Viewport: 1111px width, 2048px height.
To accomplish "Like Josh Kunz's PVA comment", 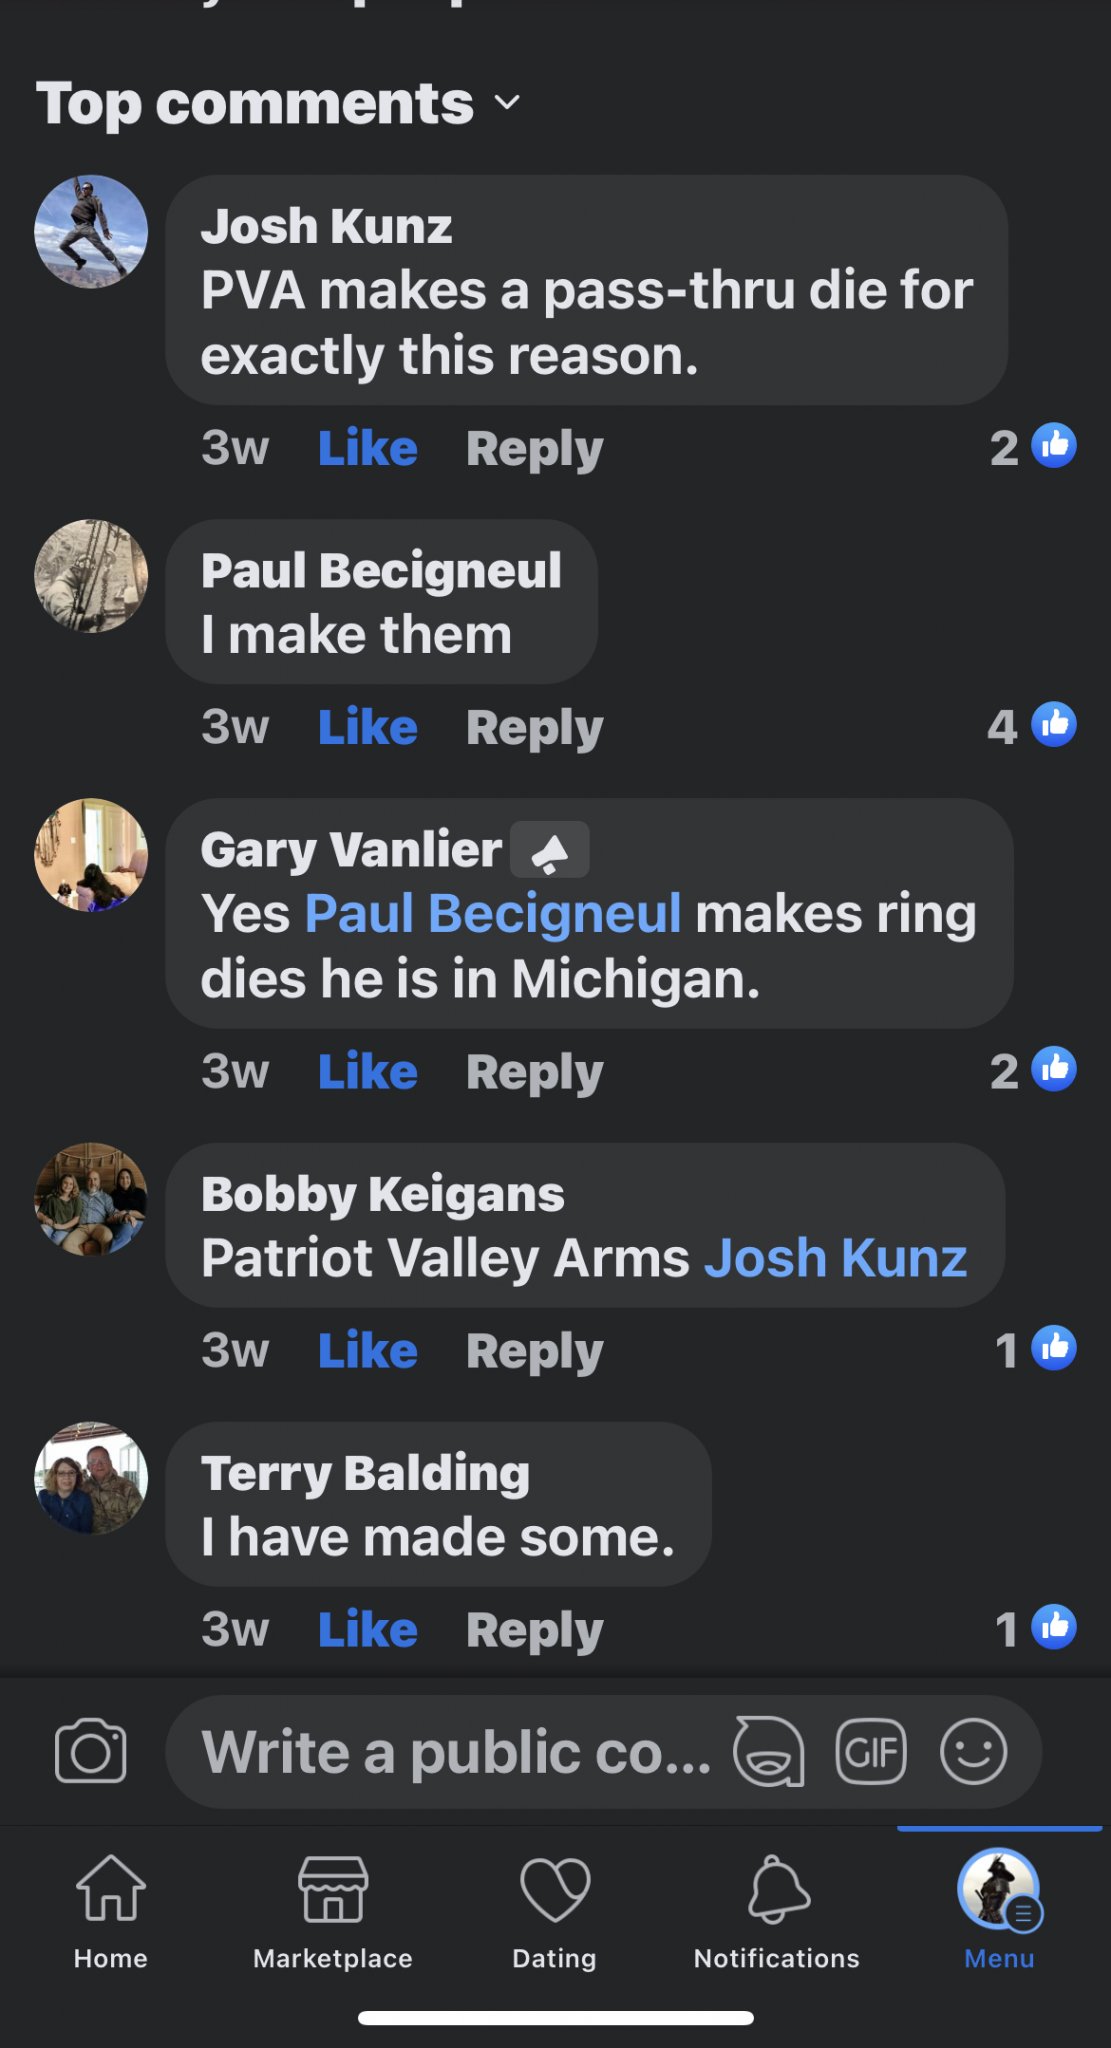I will pyautogui.click(x=367, y=448).
